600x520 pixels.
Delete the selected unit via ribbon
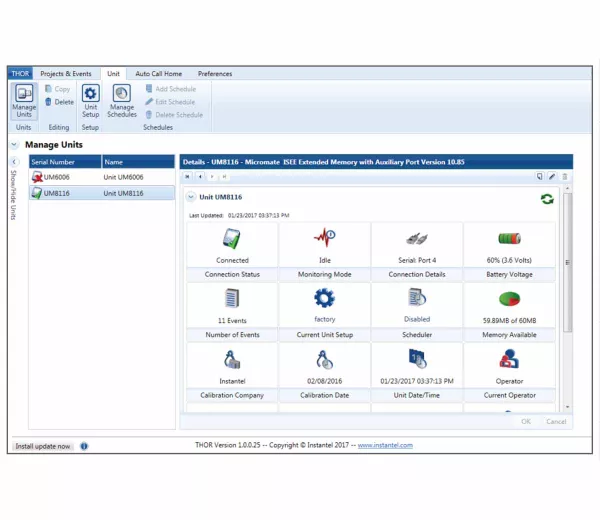pyautogui.click(x=59, y=102)
